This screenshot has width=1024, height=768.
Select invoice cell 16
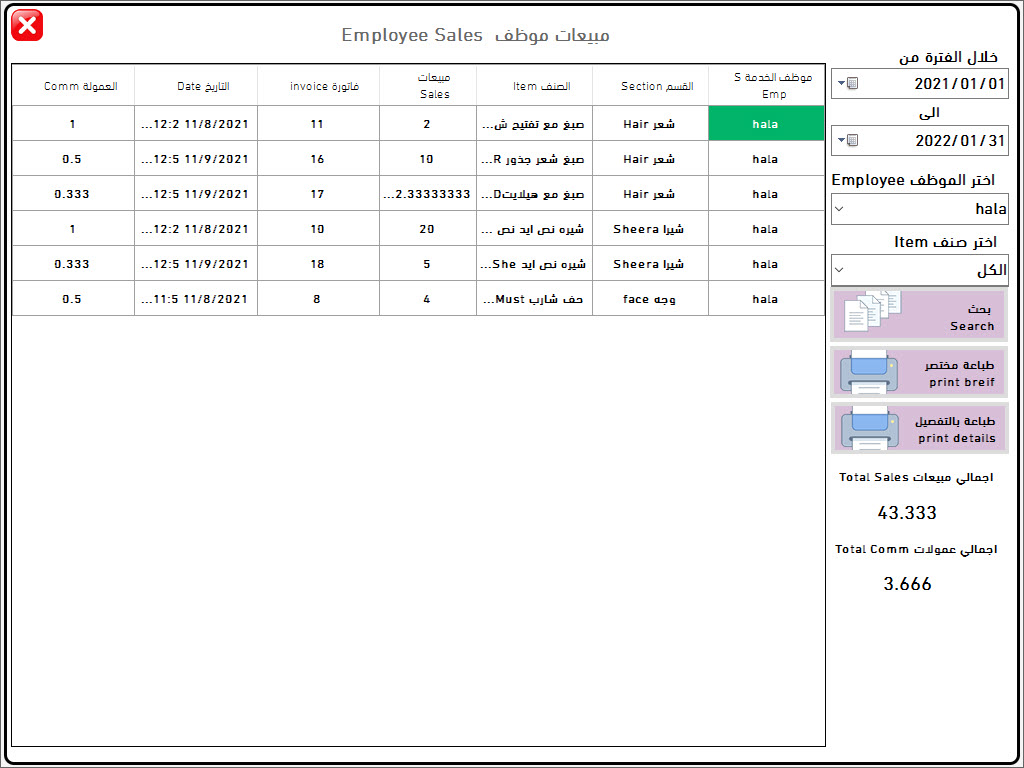pyautogui.click(x=319, y=159)
